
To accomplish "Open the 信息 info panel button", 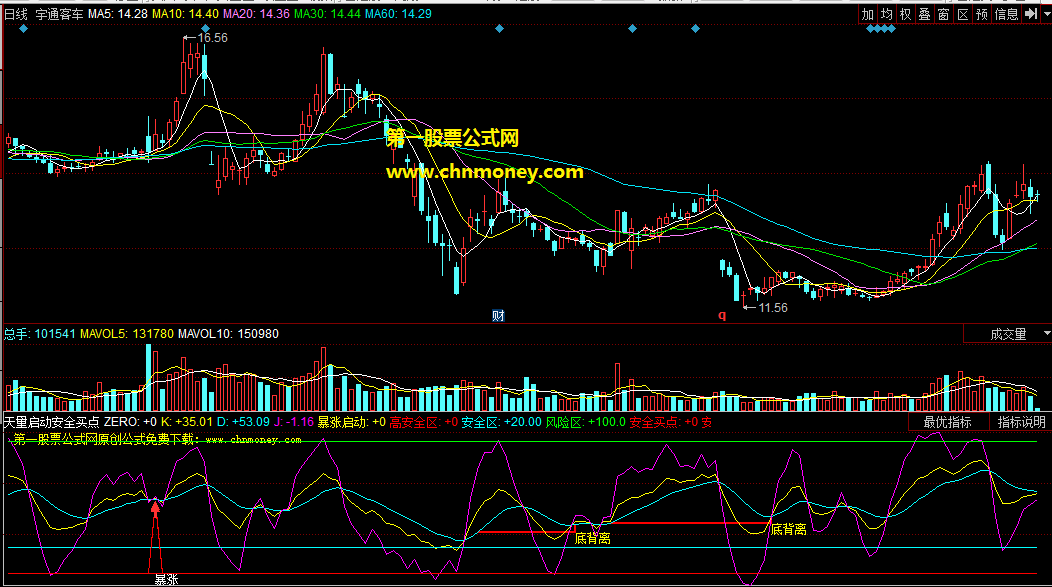I will pyautogui.click(x=1006, y=14).
